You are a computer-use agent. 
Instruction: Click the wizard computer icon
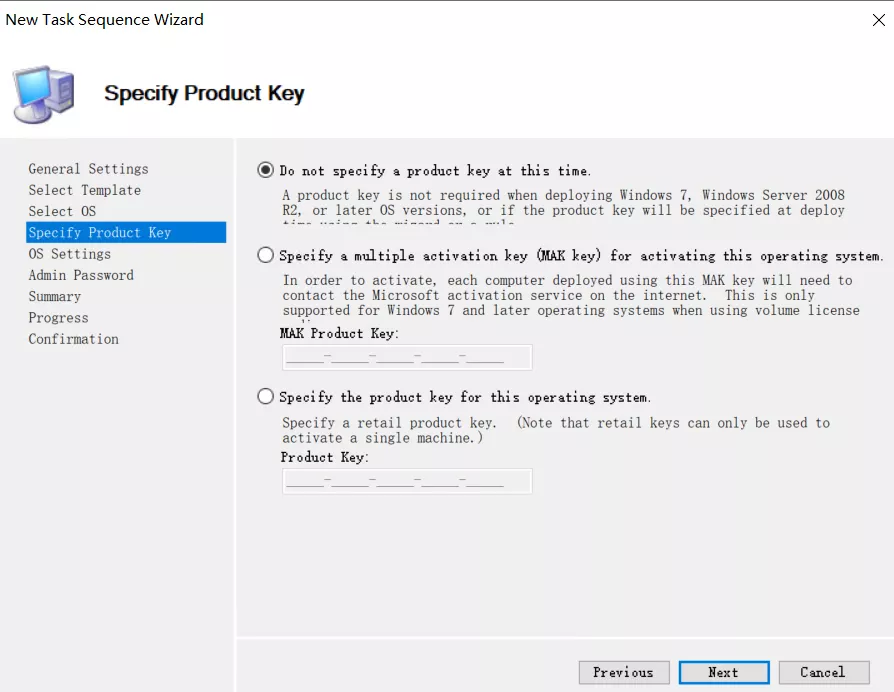(x=44, y=93)
